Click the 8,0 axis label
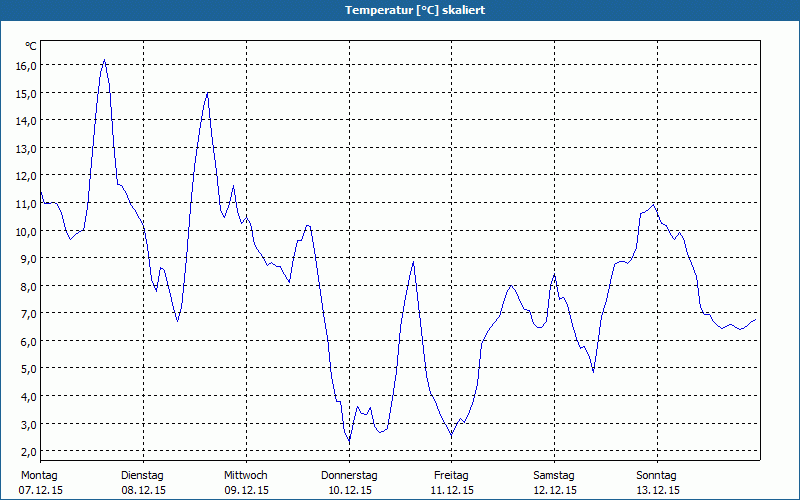This screenshot has height=500, width=800. pyautogui.click(x=28, y=286)
